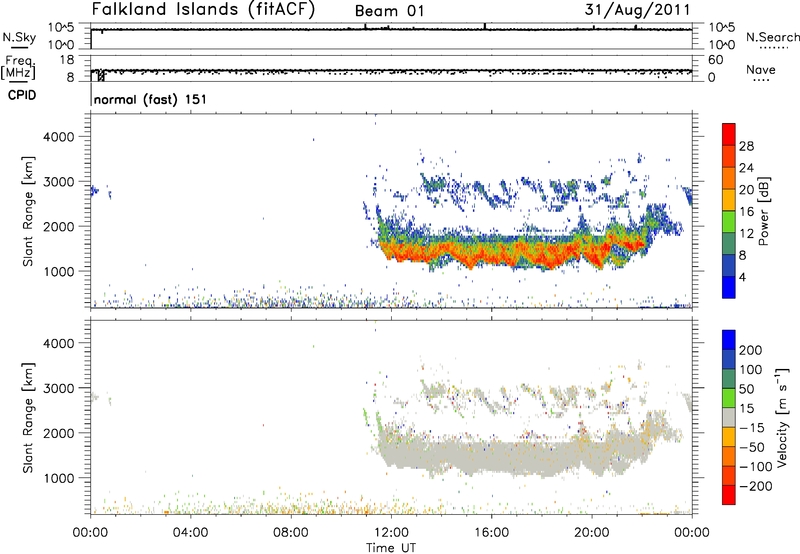Click the '12:00' time axis tick label
Viewport: 800px width, 554px height.
click(x=391, y=533)
